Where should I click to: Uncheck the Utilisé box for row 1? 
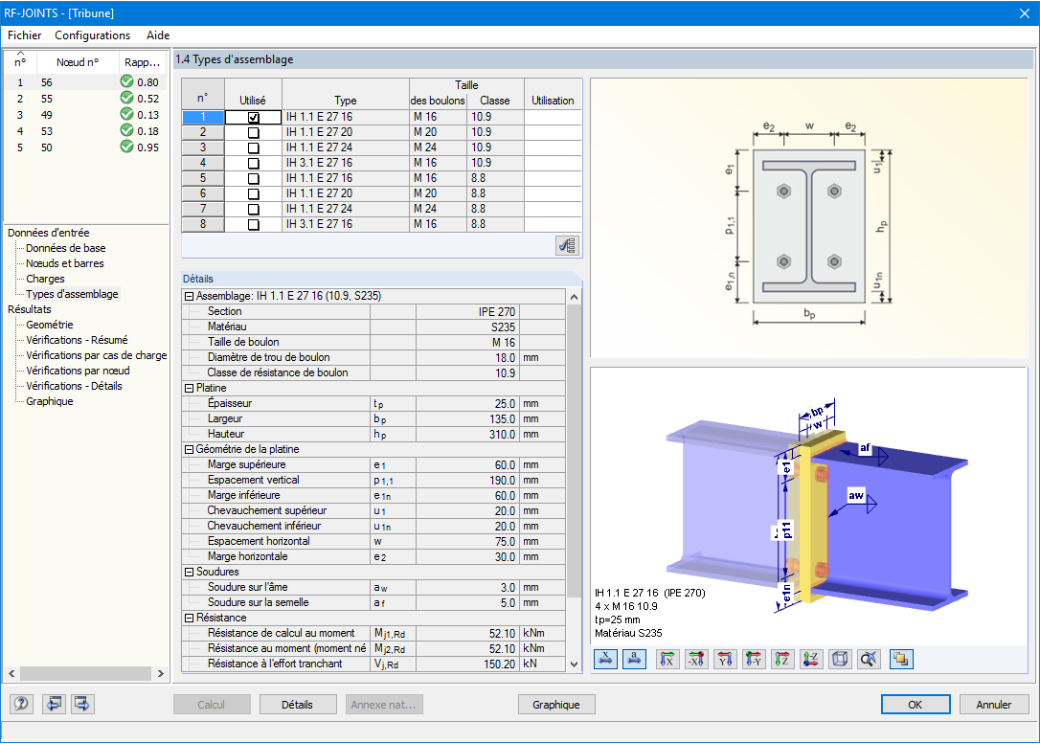pos(253,117)
